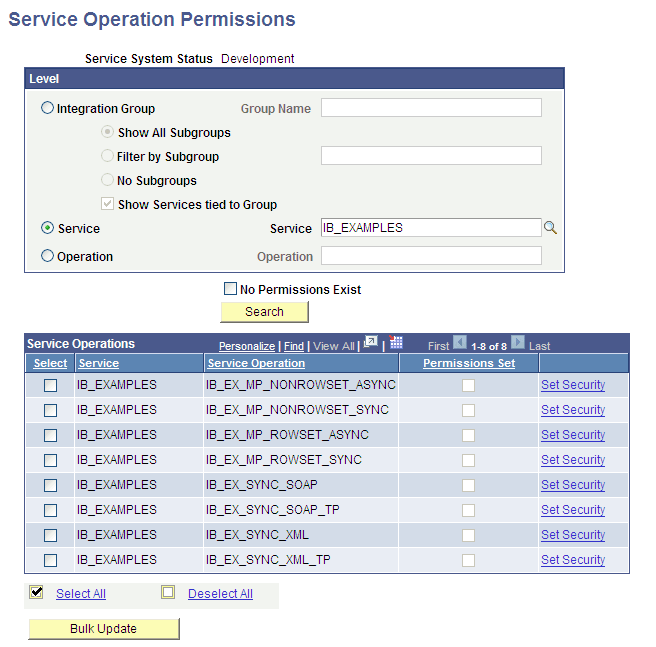
Task: Open Set Security for IB_EX_MP_NONROWSET_ASYNC
Action: pyautogui.click(x=573, y=385)
